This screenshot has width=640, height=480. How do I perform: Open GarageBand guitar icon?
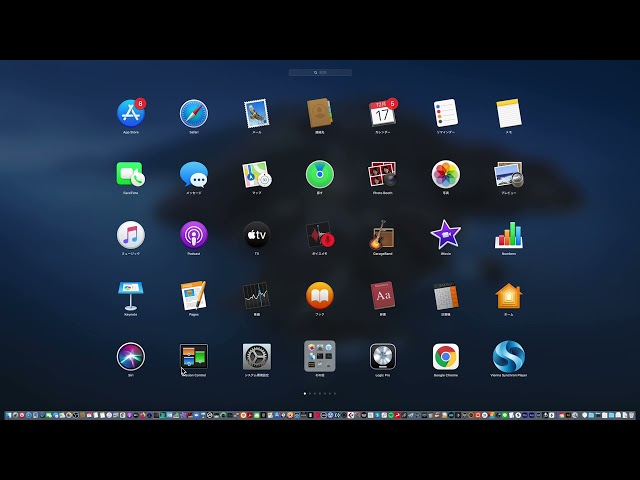click(x=382, y=235)
